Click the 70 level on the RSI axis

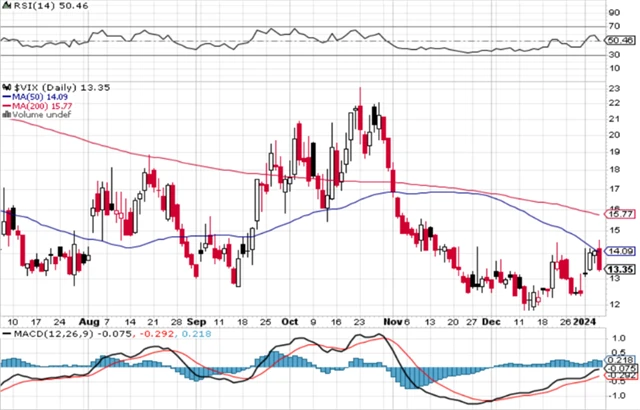tap(614, 27)
